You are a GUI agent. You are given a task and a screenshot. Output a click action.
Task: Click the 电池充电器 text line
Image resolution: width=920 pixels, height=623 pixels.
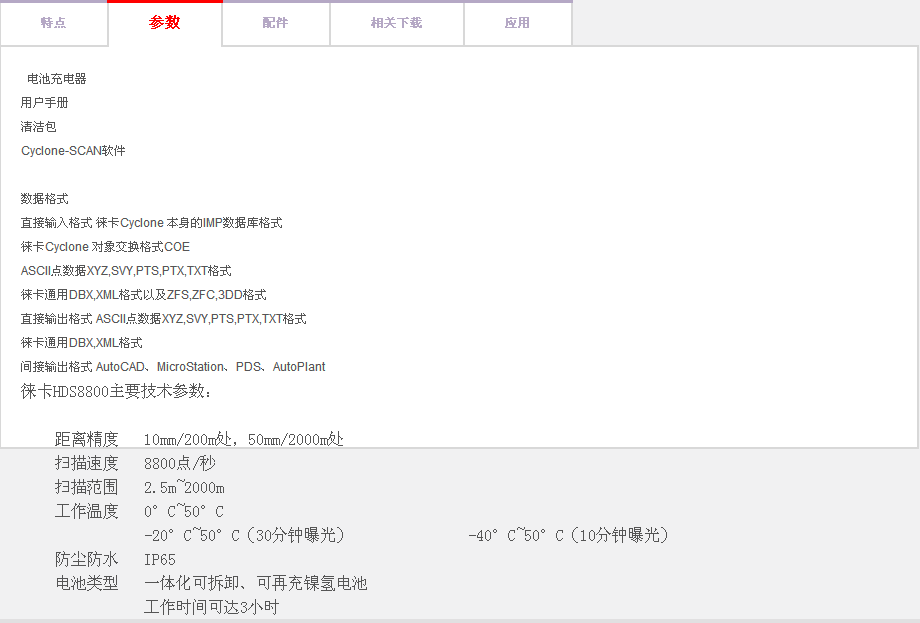click(56, 79)
